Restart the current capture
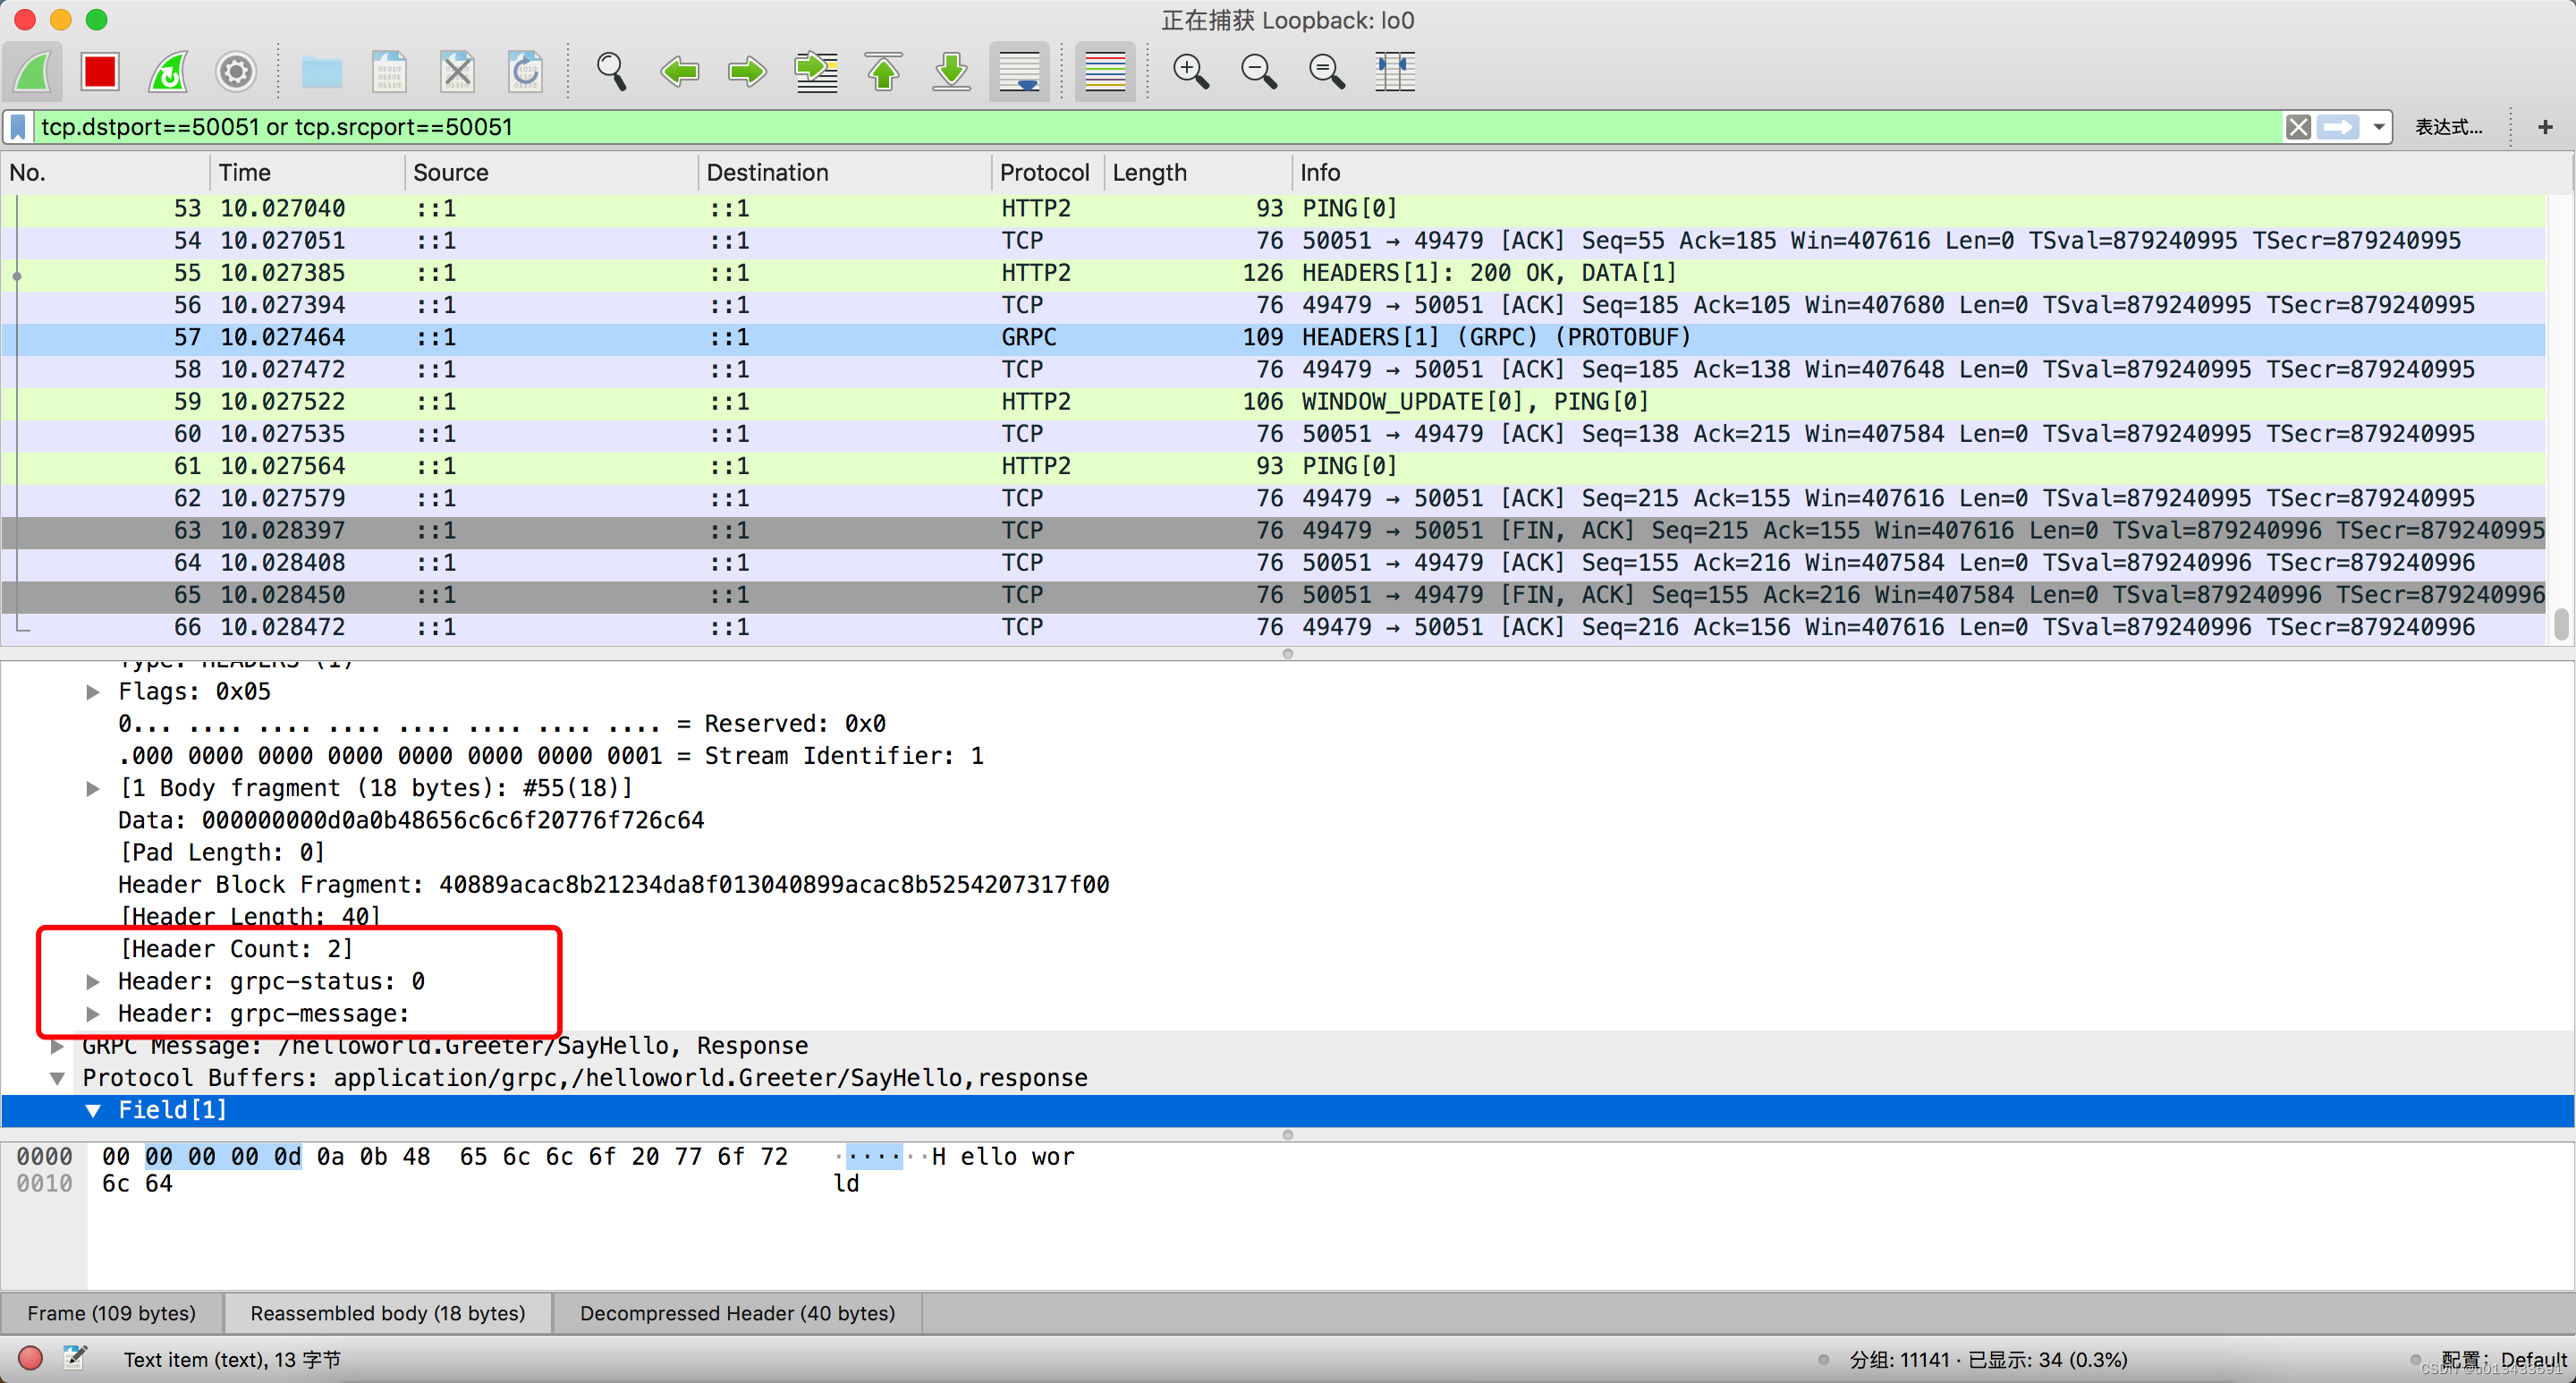 point(168,72)
